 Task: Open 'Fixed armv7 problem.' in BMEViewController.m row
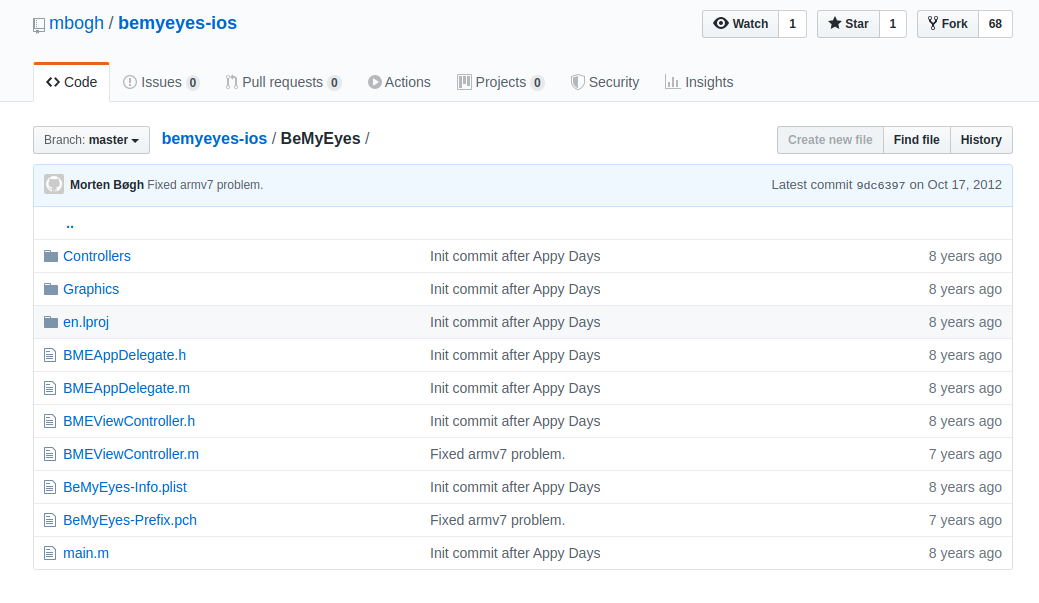click(498, 454)
